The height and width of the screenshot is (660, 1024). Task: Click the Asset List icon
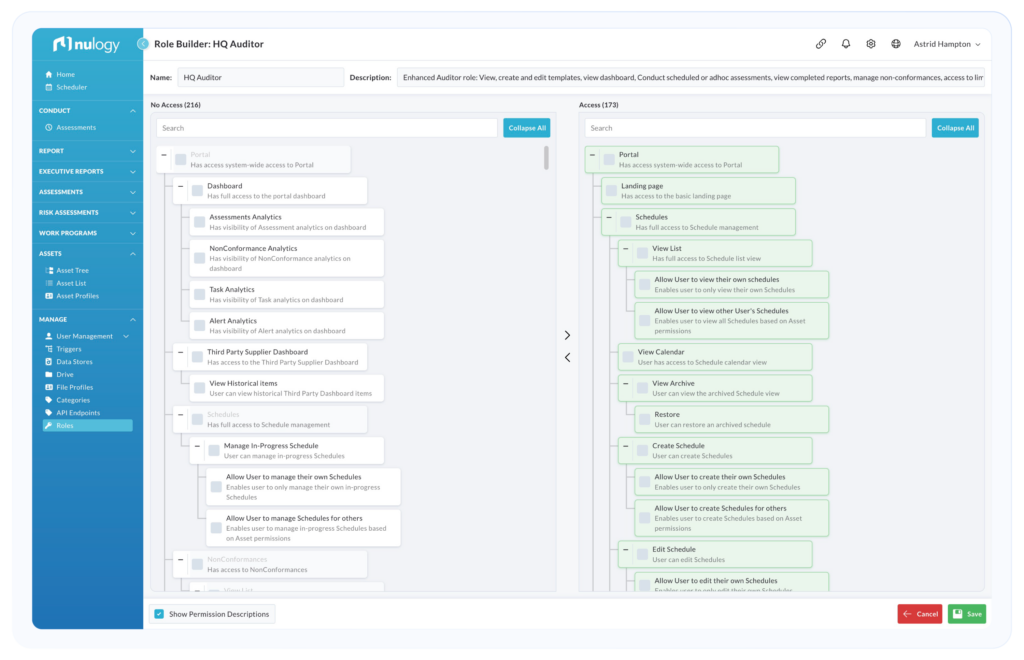coord(49,283)
